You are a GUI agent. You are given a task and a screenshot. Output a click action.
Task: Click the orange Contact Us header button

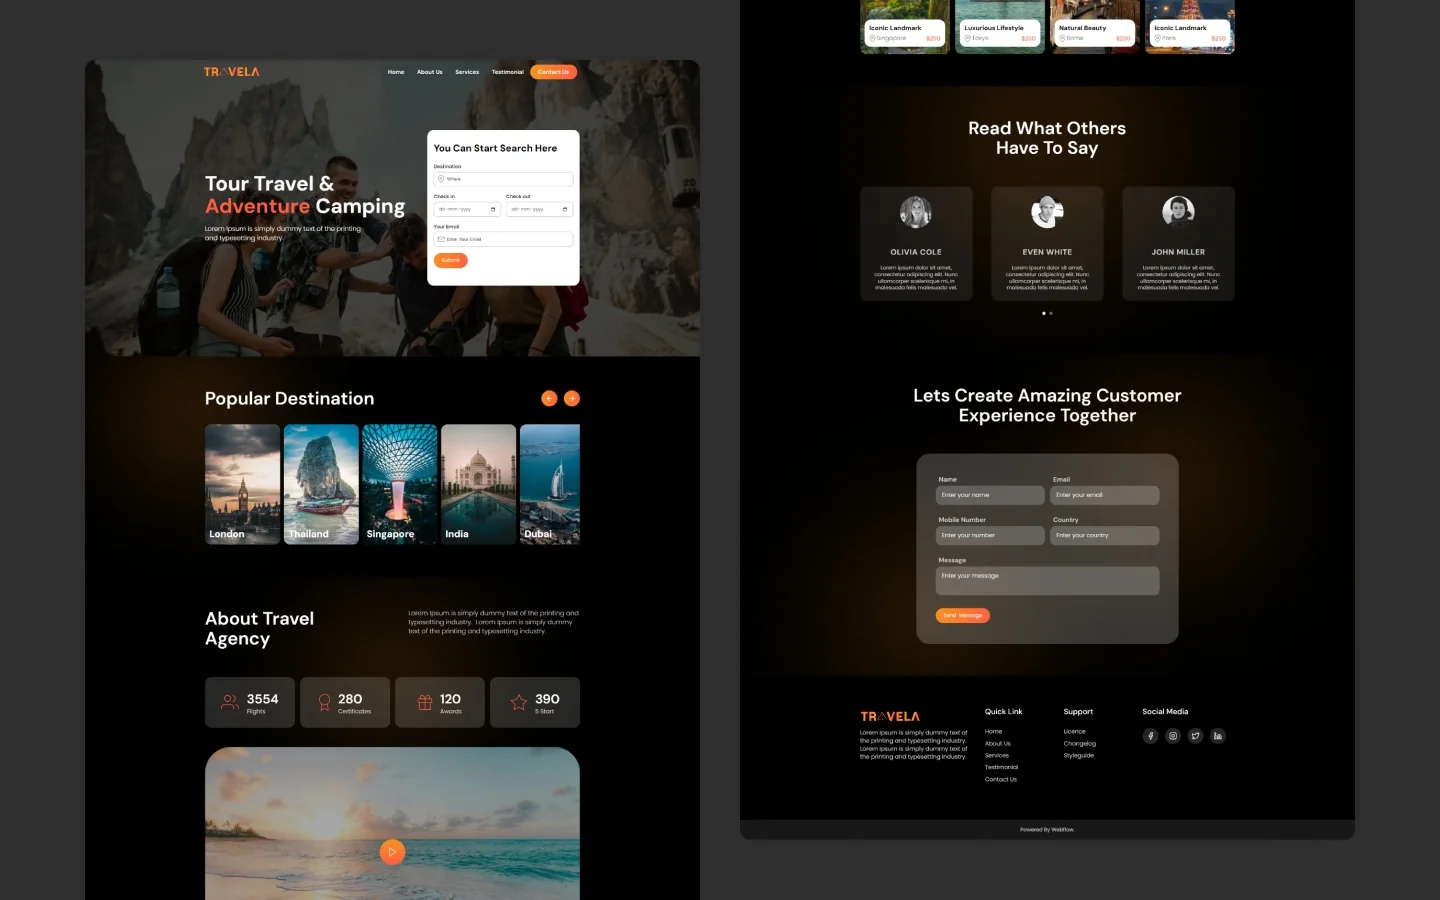[553, 72]
